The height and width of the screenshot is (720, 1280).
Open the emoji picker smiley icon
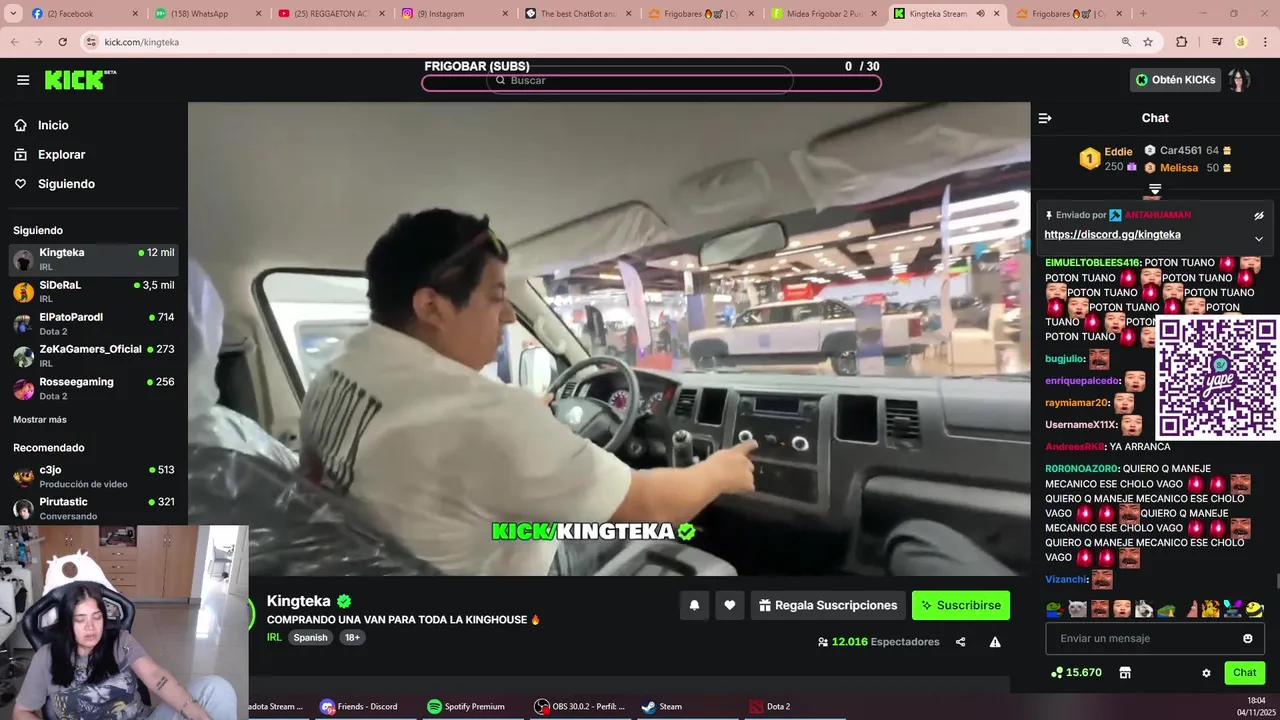point(1248,638)
